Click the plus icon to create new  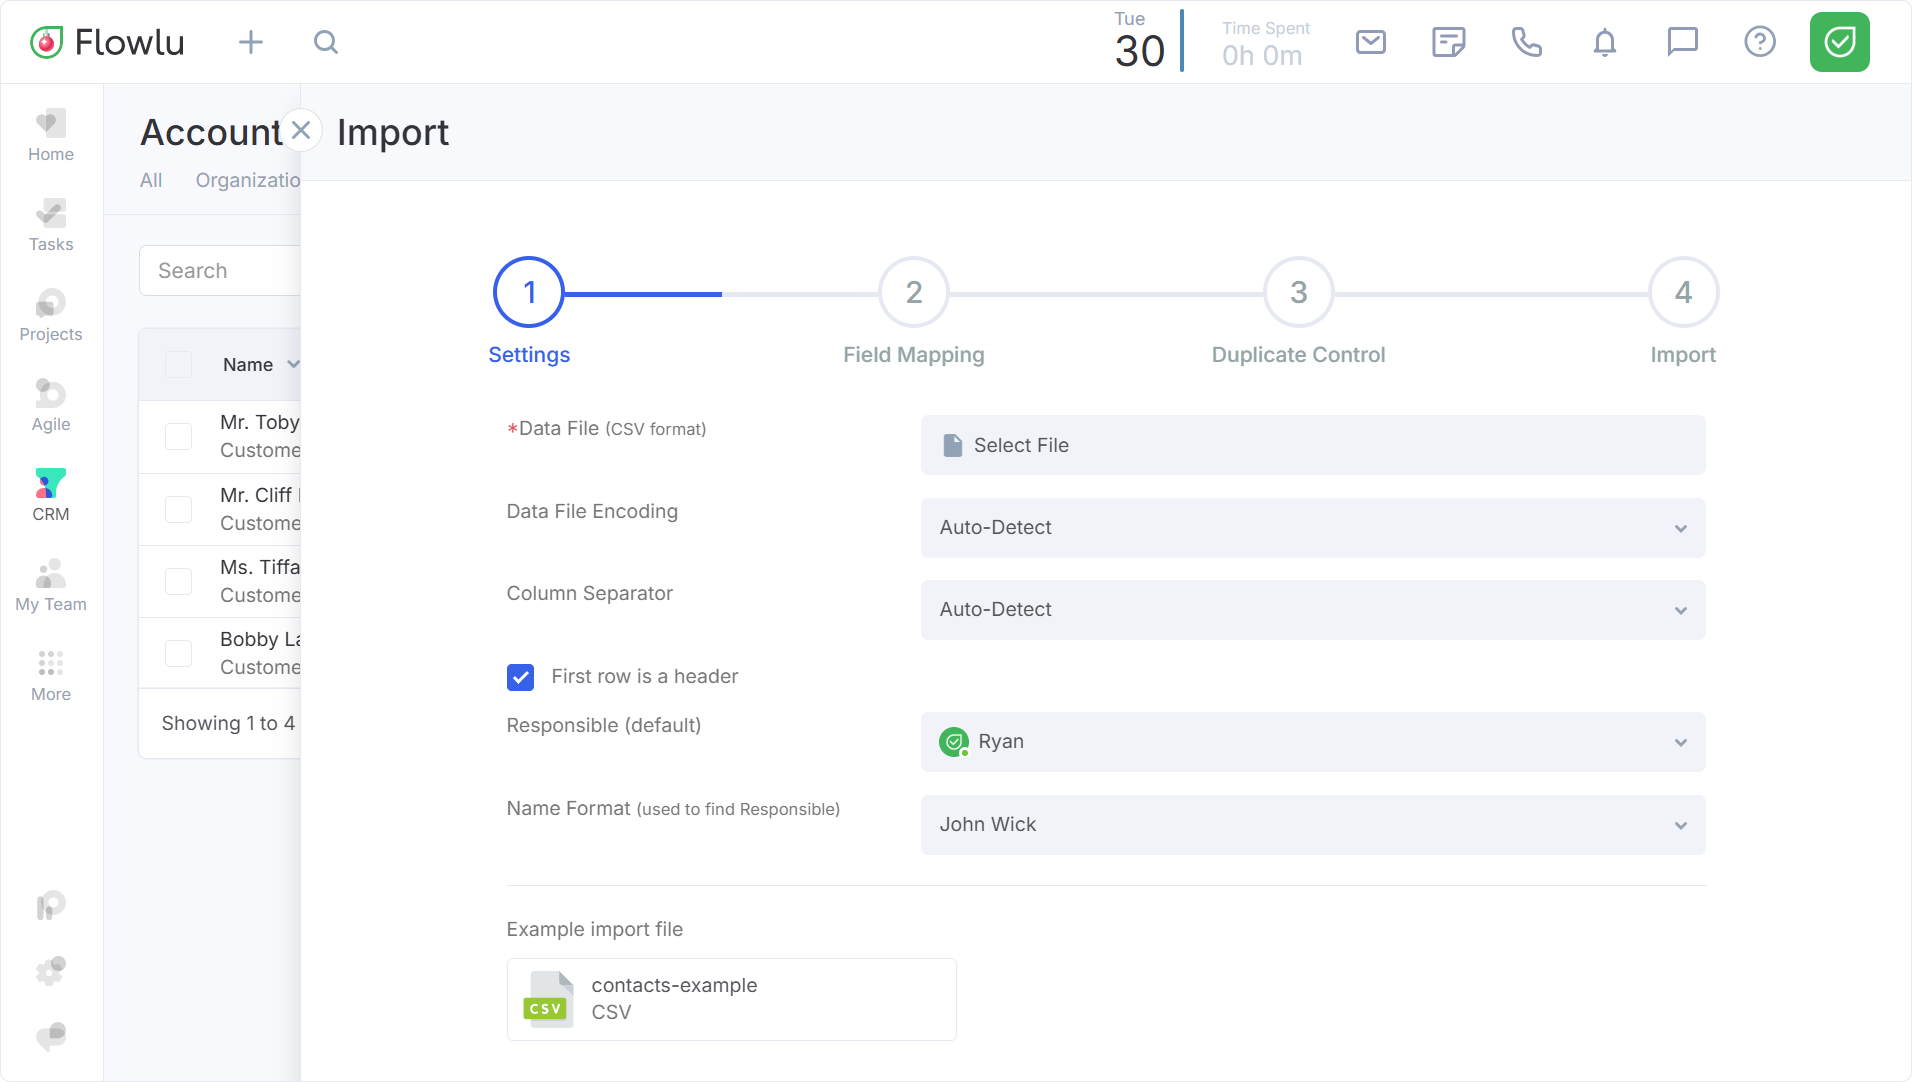pyautogui.click(x=251, y=42)
